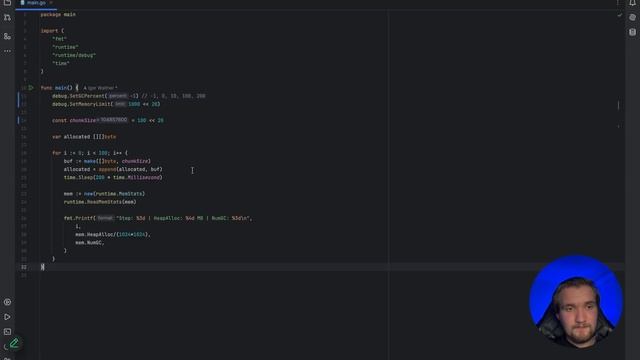Click the time.Sleep(200 * time.Millisecond) line
This screenshot has width=640, height=360.
pyautogui.click(x=113, y=178)
